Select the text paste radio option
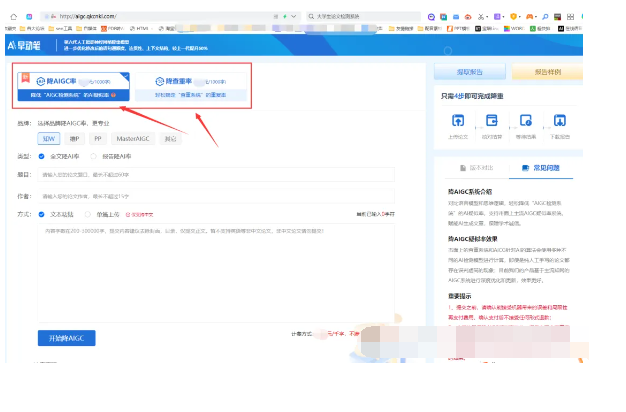The height and width of the screenshot is (412, 626). (42, 214)
